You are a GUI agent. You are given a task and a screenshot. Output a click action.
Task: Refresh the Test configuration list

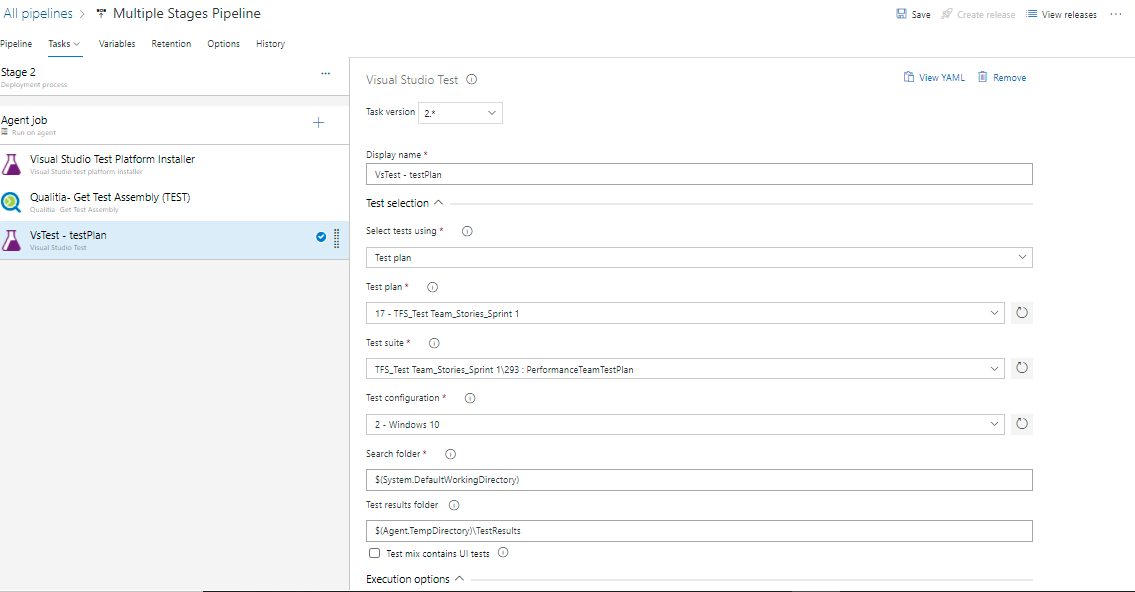(x=1021, y=424)
